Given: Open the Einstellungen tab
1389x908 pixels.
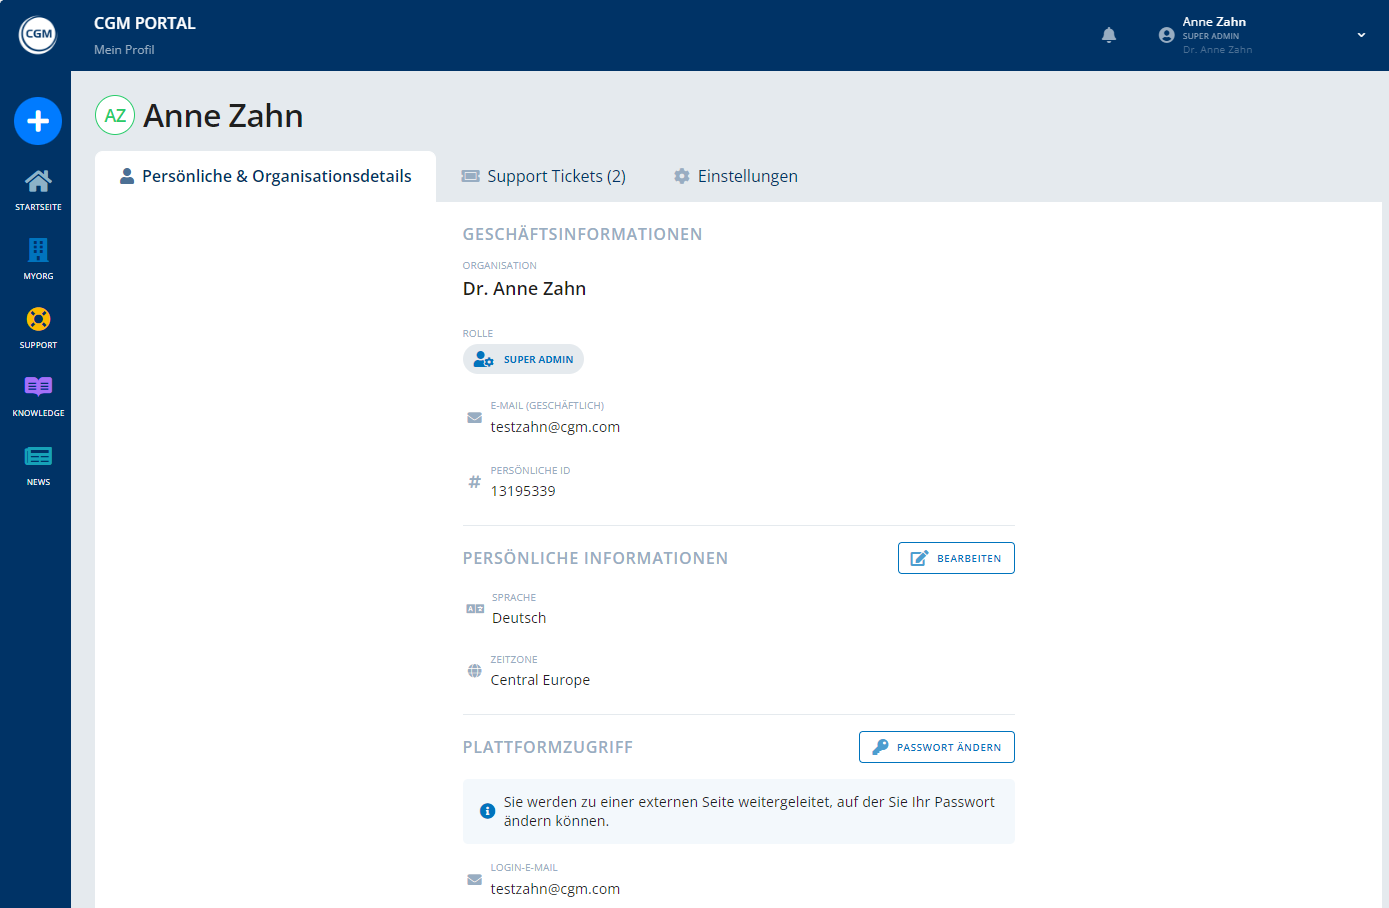Looking at the screenshot, I should pyautogui.click(x=736, y=175).
